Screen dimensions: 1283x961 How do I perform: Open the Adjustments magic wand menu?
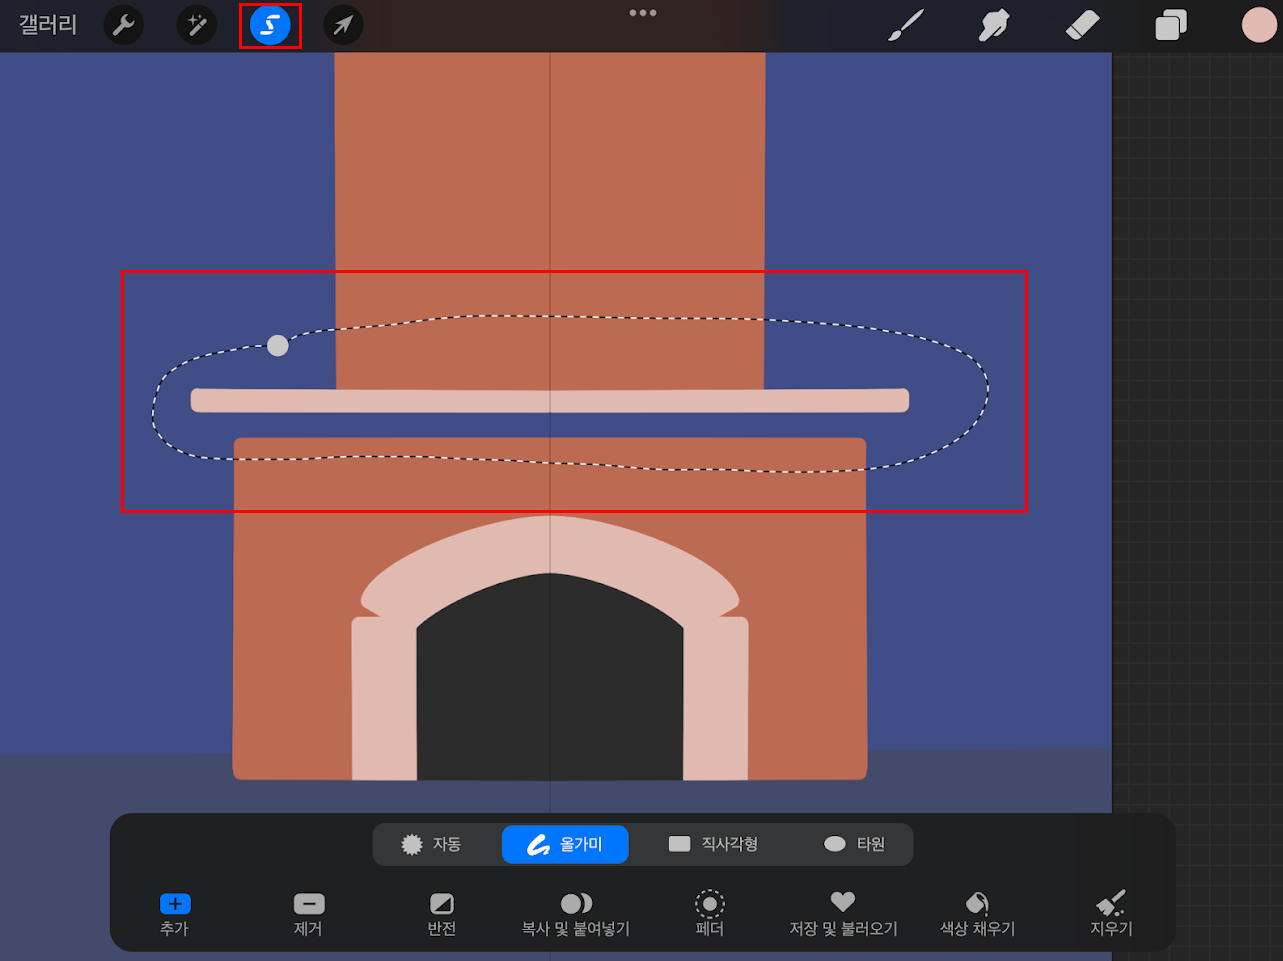(197, 25)
